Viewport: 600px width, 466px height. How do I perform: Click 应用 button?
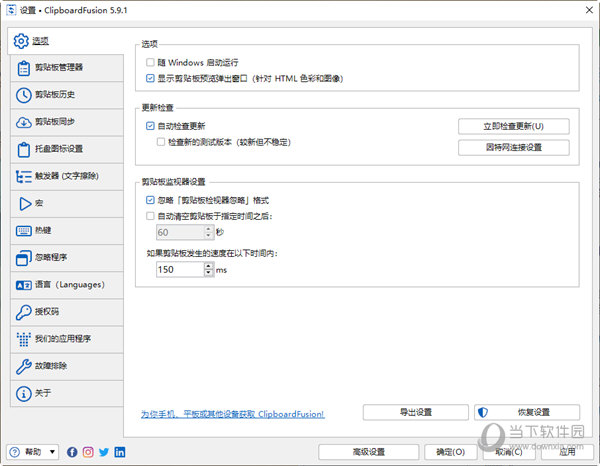(x=567, y=452)
